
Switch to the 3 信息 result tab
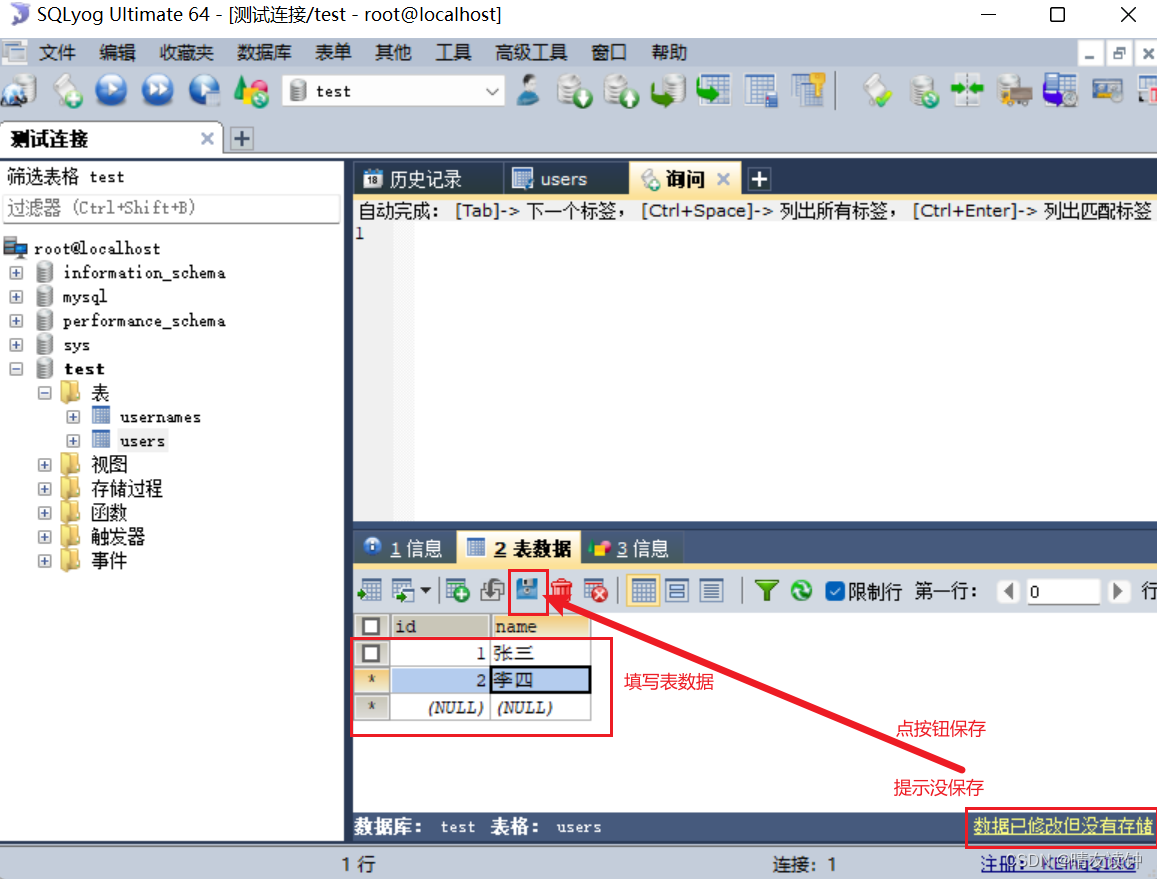(631, 548)
